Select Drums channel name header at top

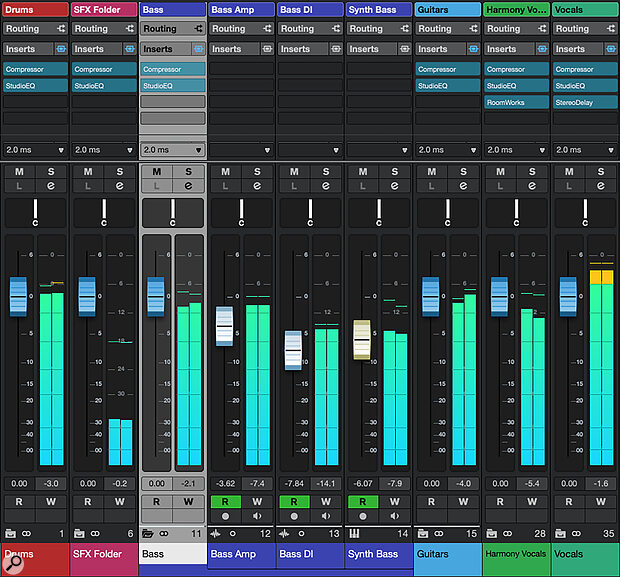pos(35,9)
